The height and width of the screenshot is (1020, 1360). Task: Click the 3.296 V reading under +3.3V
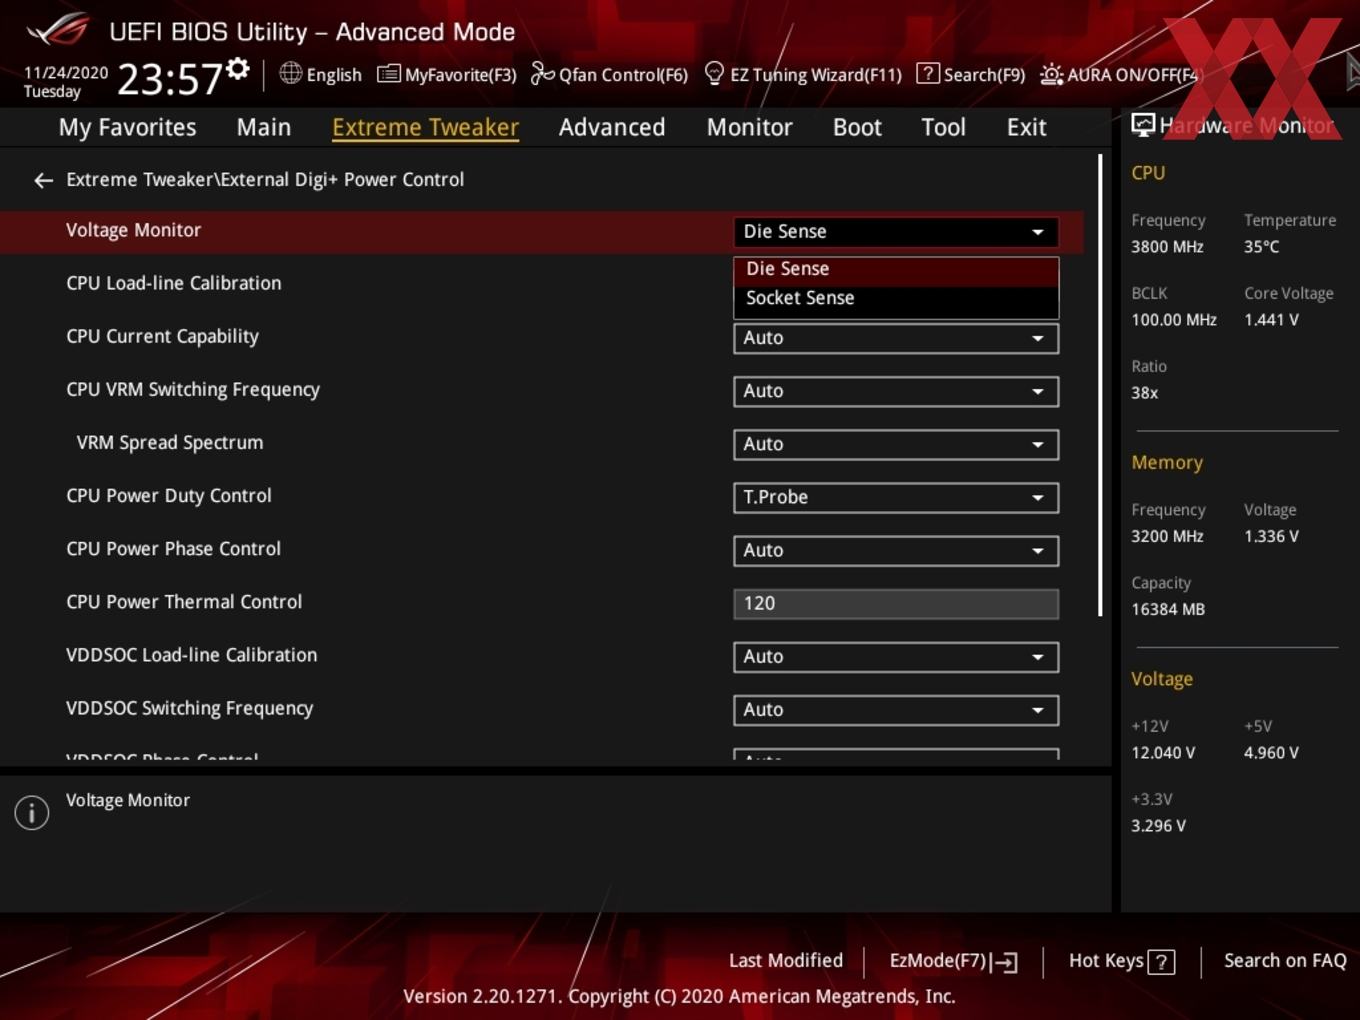pos(1158,826)
